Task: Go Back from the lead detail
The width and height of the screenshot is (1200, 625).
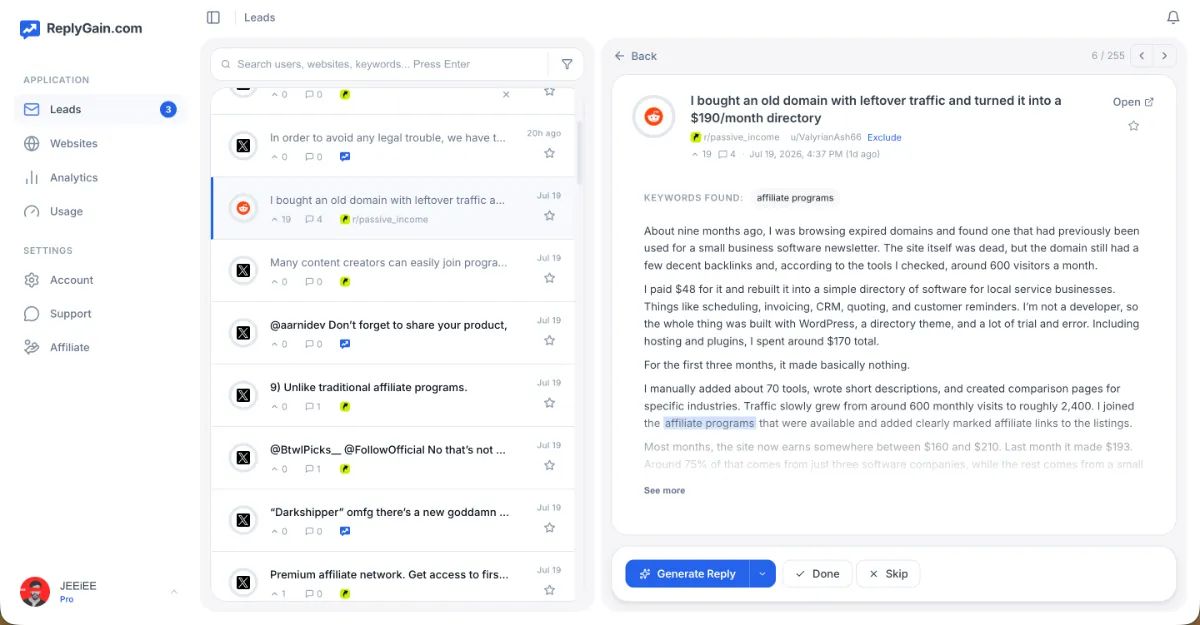Action: click(636, 56)
